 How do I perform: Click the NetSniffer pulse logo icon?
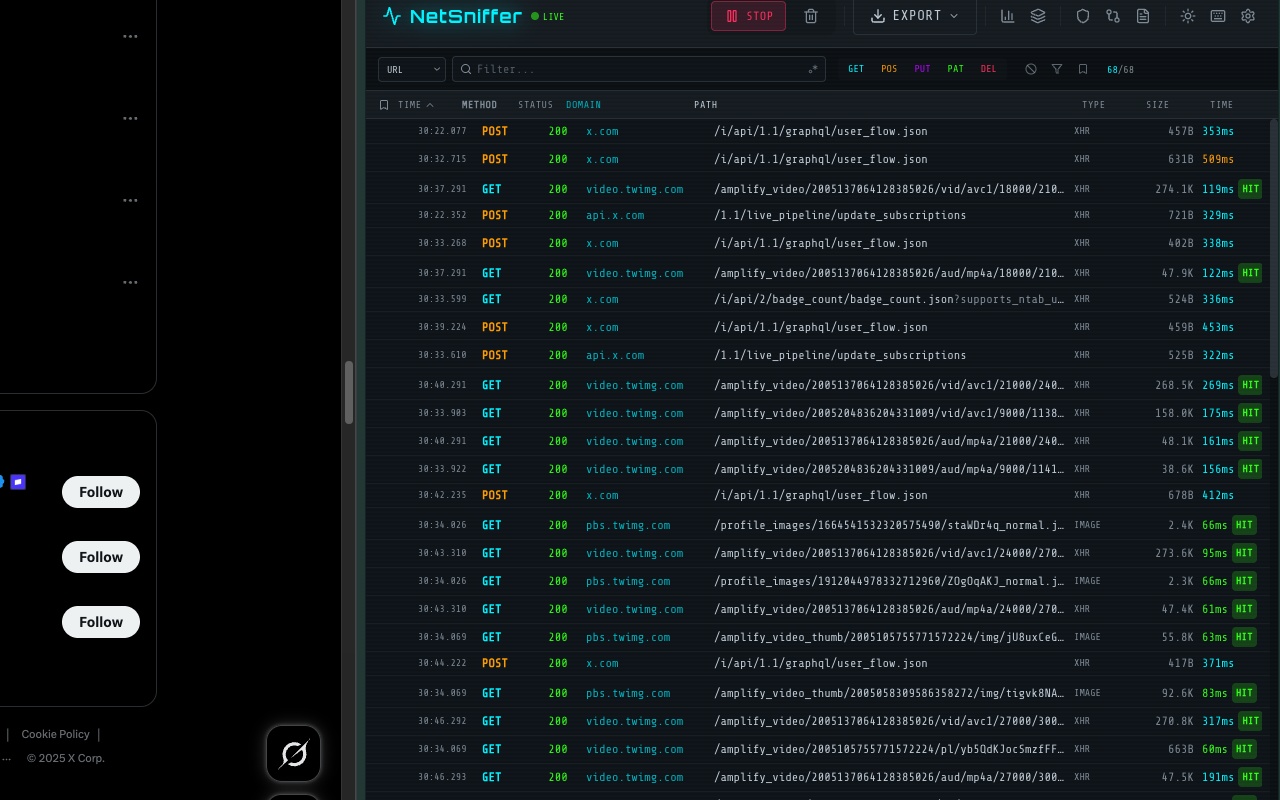(392, 16)
